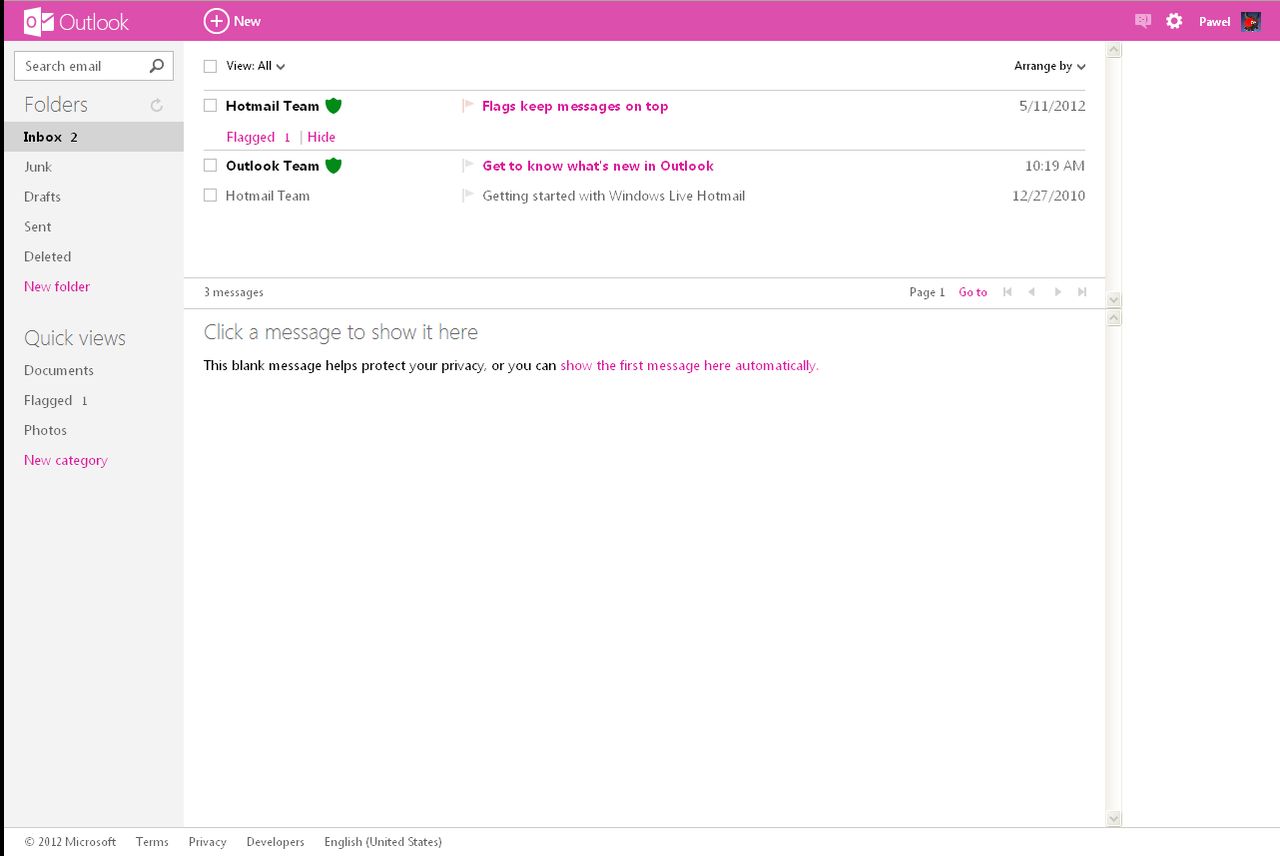
Task: Open the Drafts folder
Action: (x=42, y=197)
